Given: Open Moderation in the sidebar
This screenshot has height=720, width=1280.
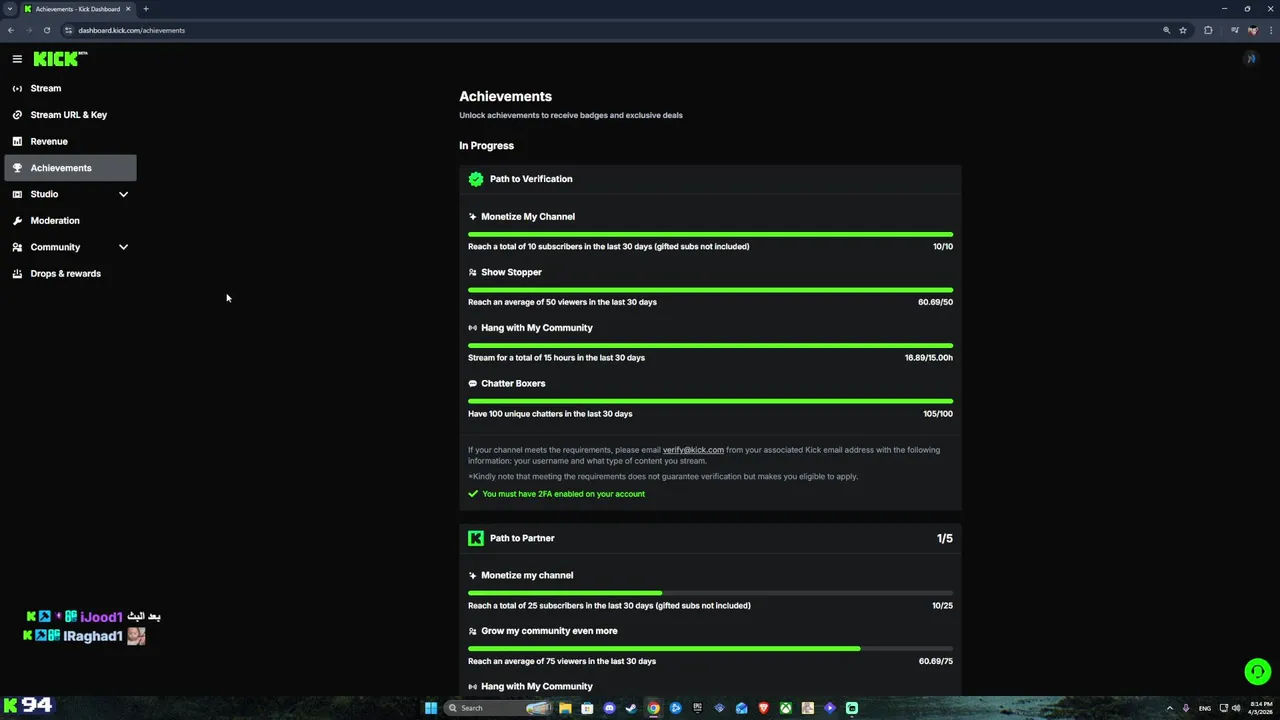Looking at the screenshot, I should pyautogui.click(x=70, y=220).
